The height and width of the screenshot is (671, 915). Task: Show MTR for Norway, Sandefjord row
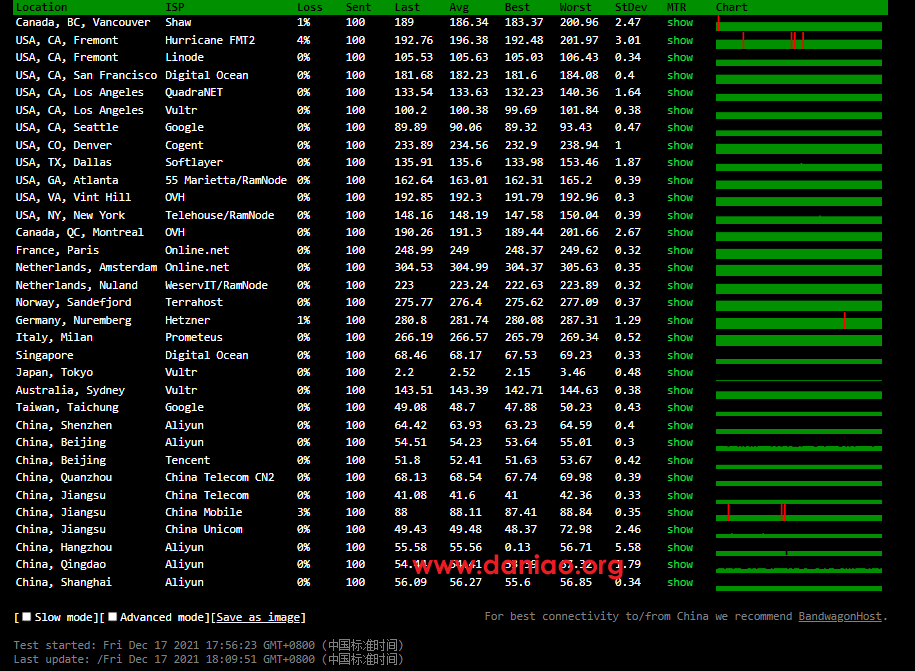pyautogui.click(x=680, y=302)
